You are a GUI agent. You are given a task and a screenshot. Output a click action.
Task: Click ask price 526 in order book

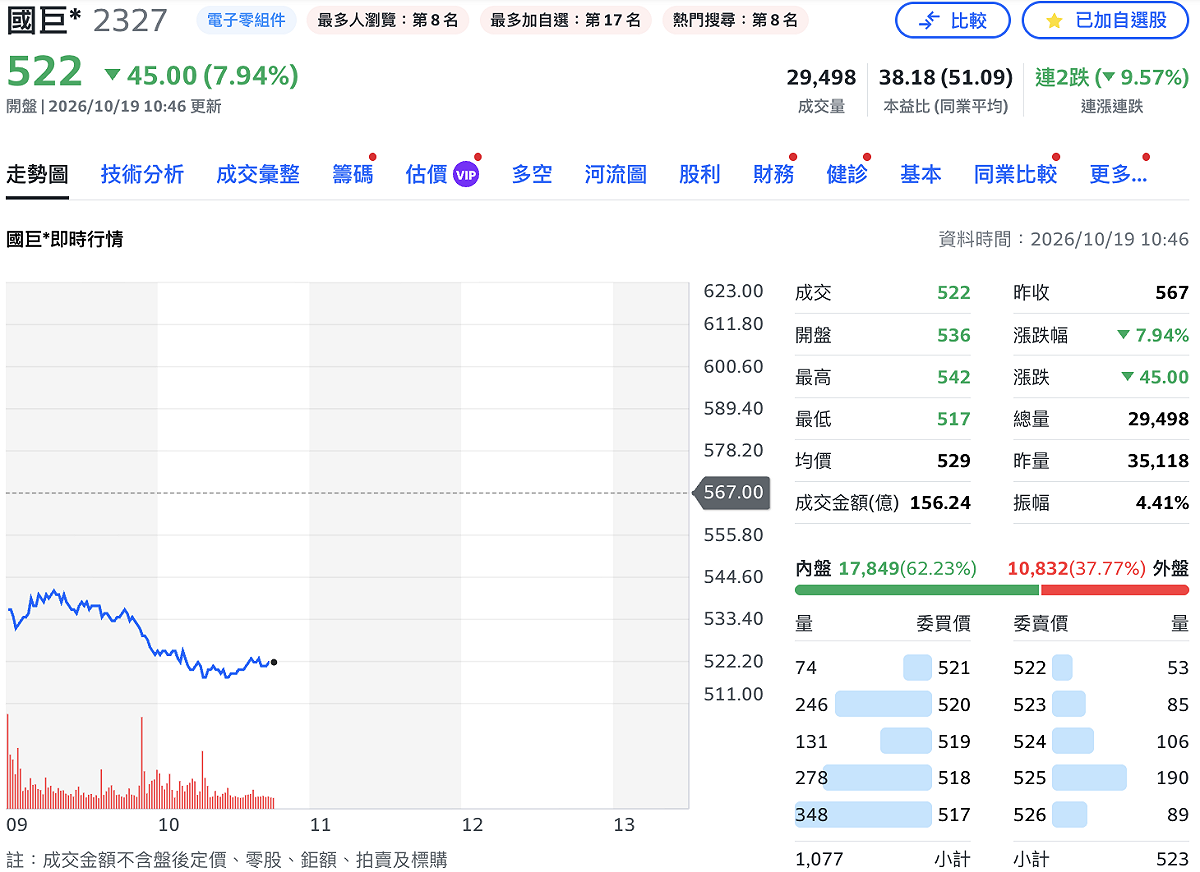[x=1030, y=815]
